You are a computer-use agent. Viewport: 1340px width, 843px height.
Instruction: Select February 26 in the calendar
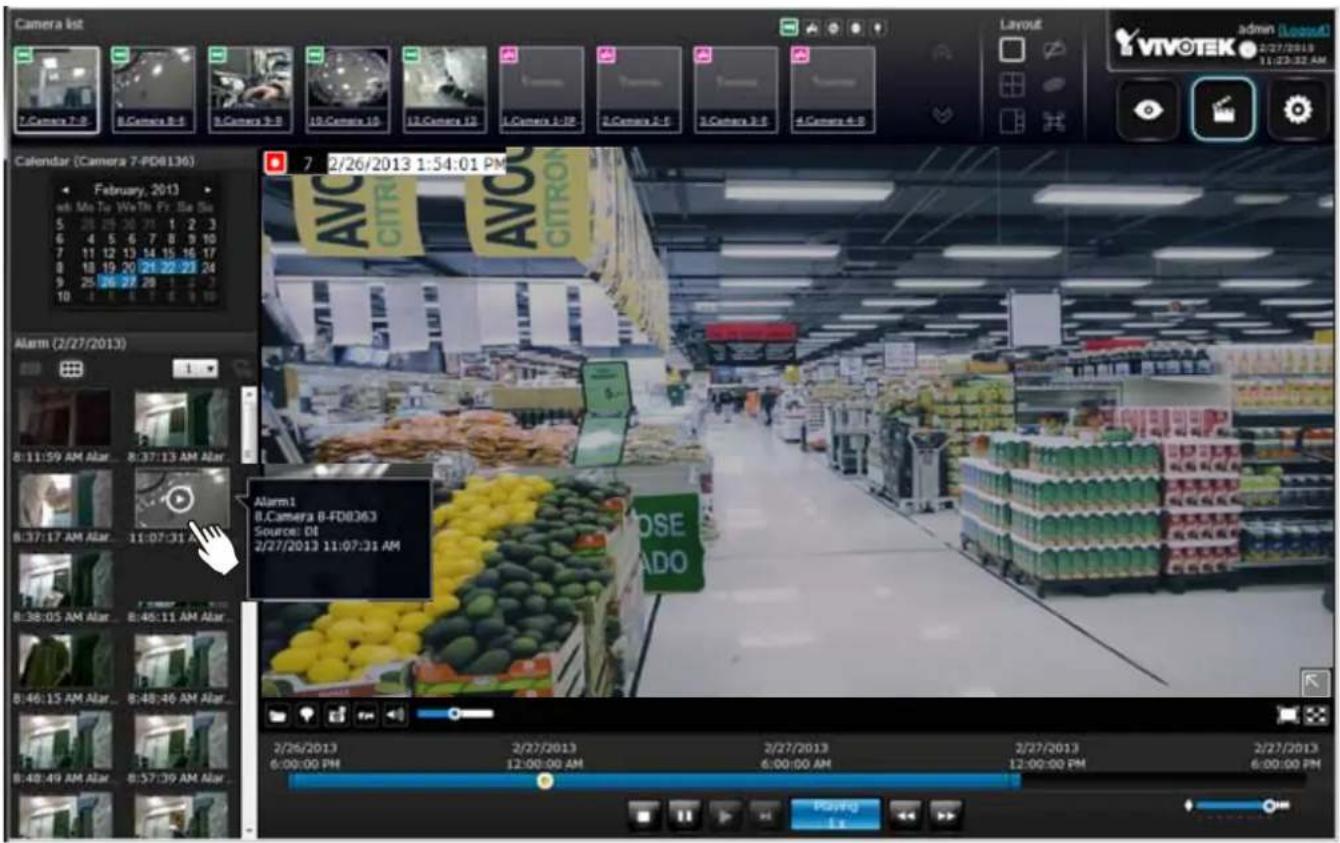pyautogui.click(x=108, y=282)
